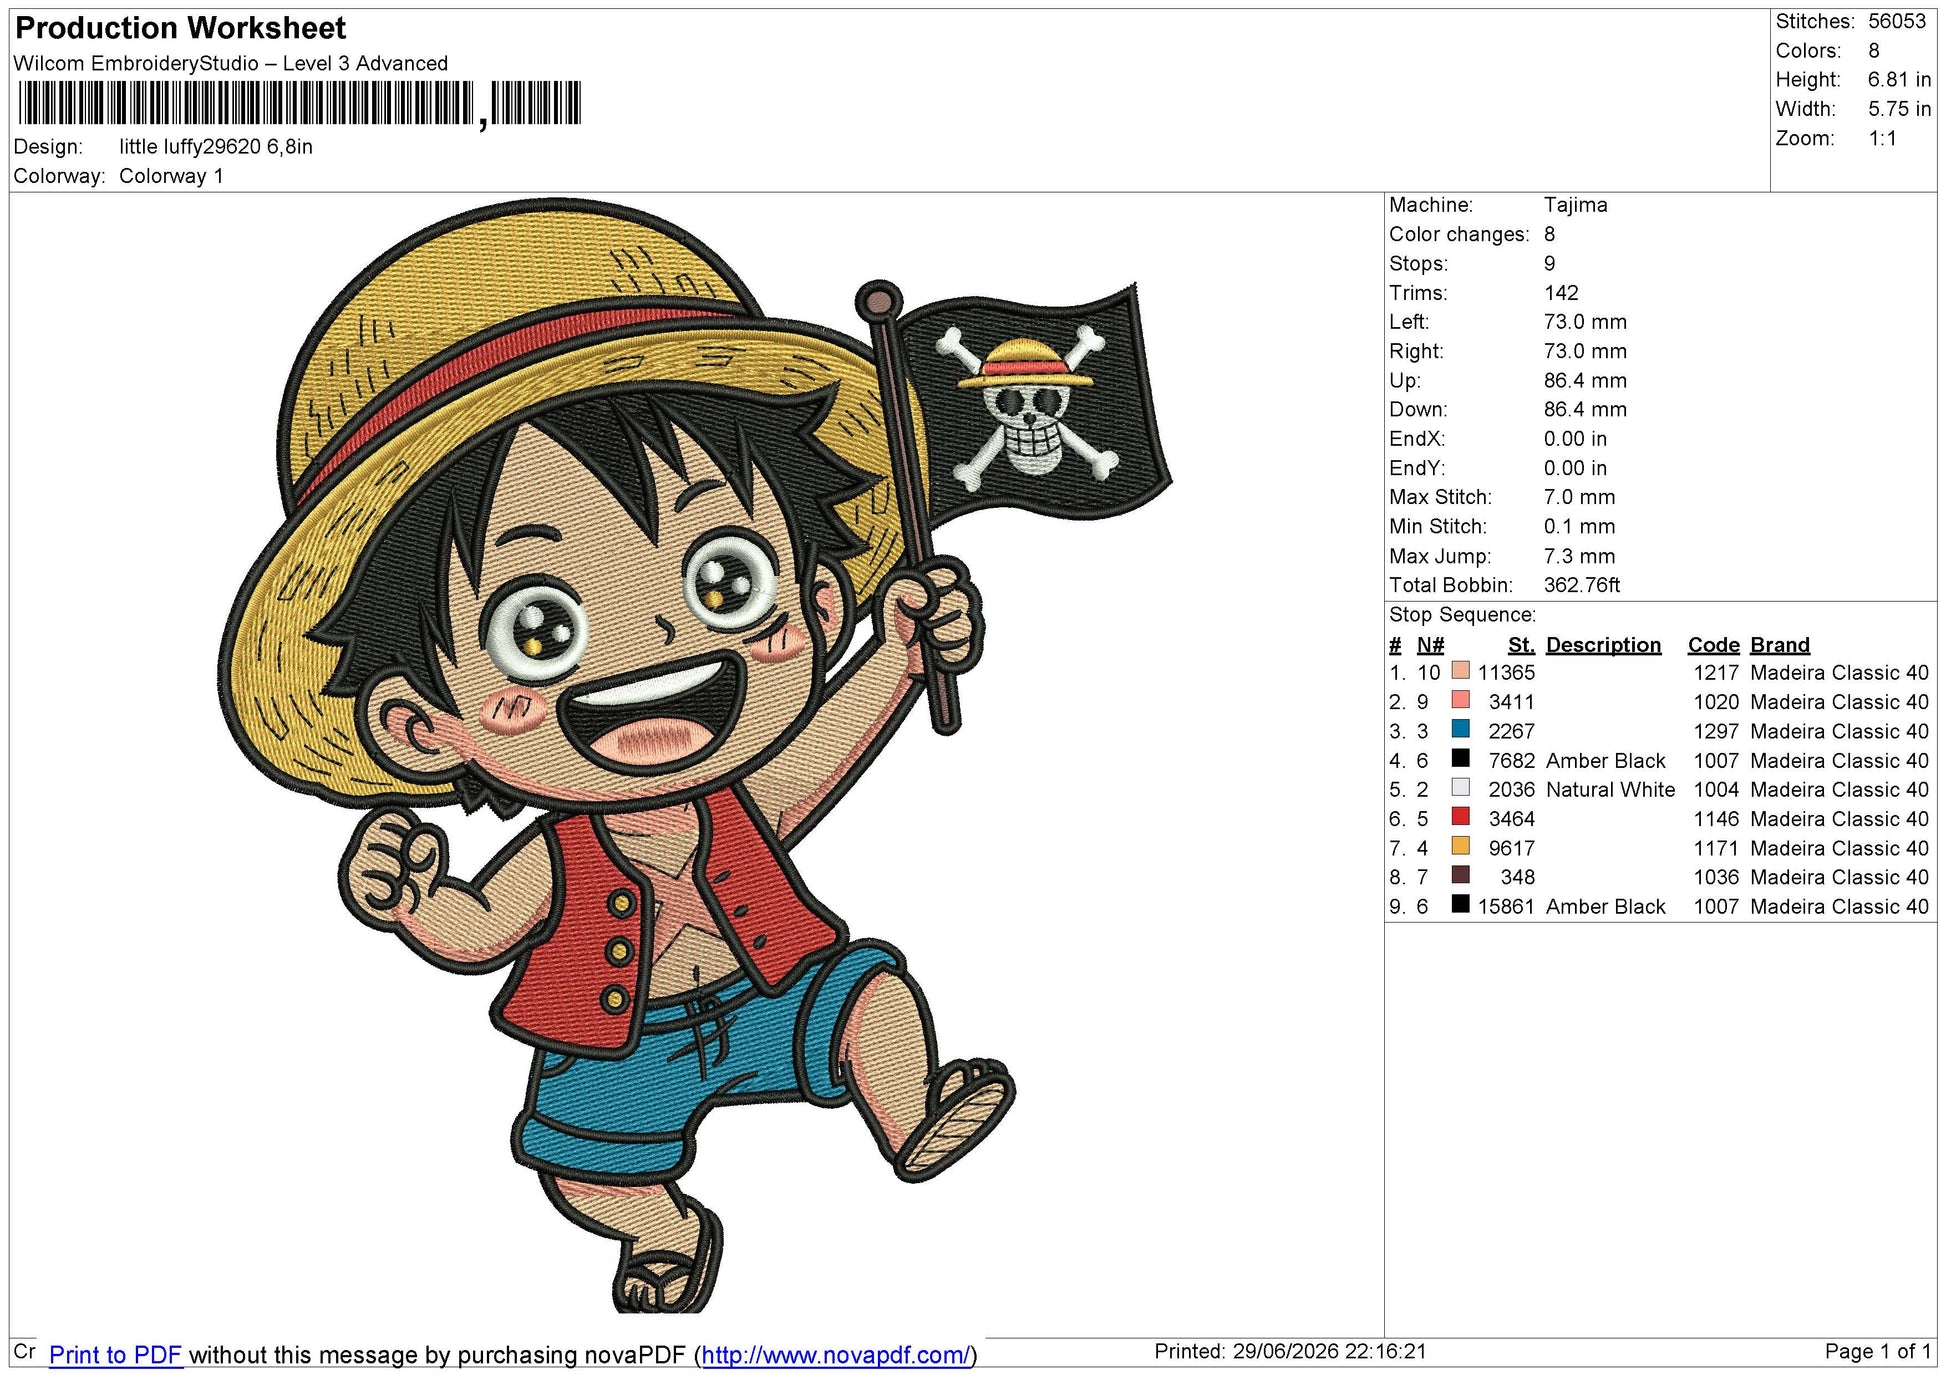
Task: Click the 'Colorway 1' value
Action: pos(171,177)
